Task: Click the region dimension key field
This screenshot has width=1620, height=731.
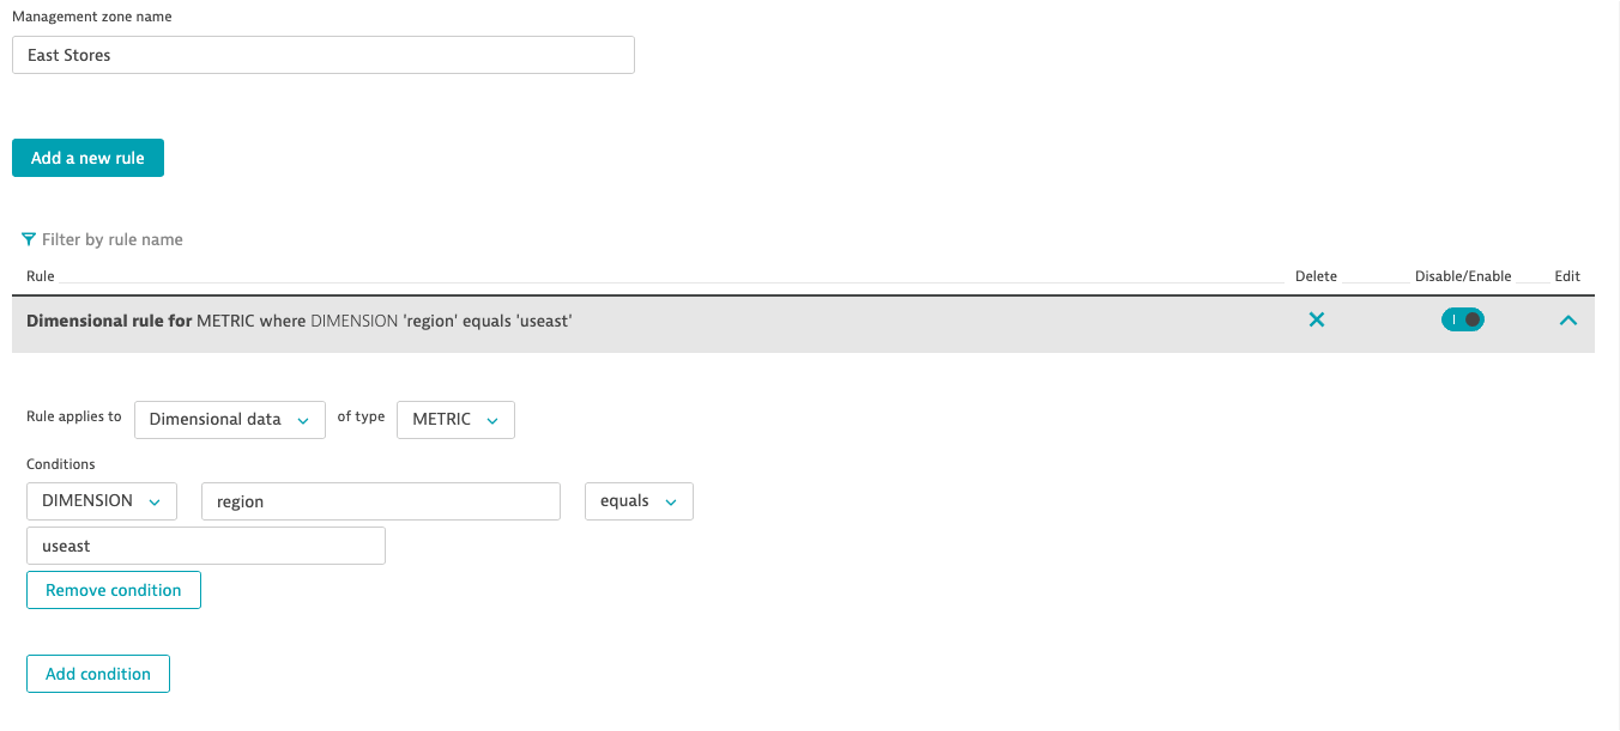Action: click(381, 501)
